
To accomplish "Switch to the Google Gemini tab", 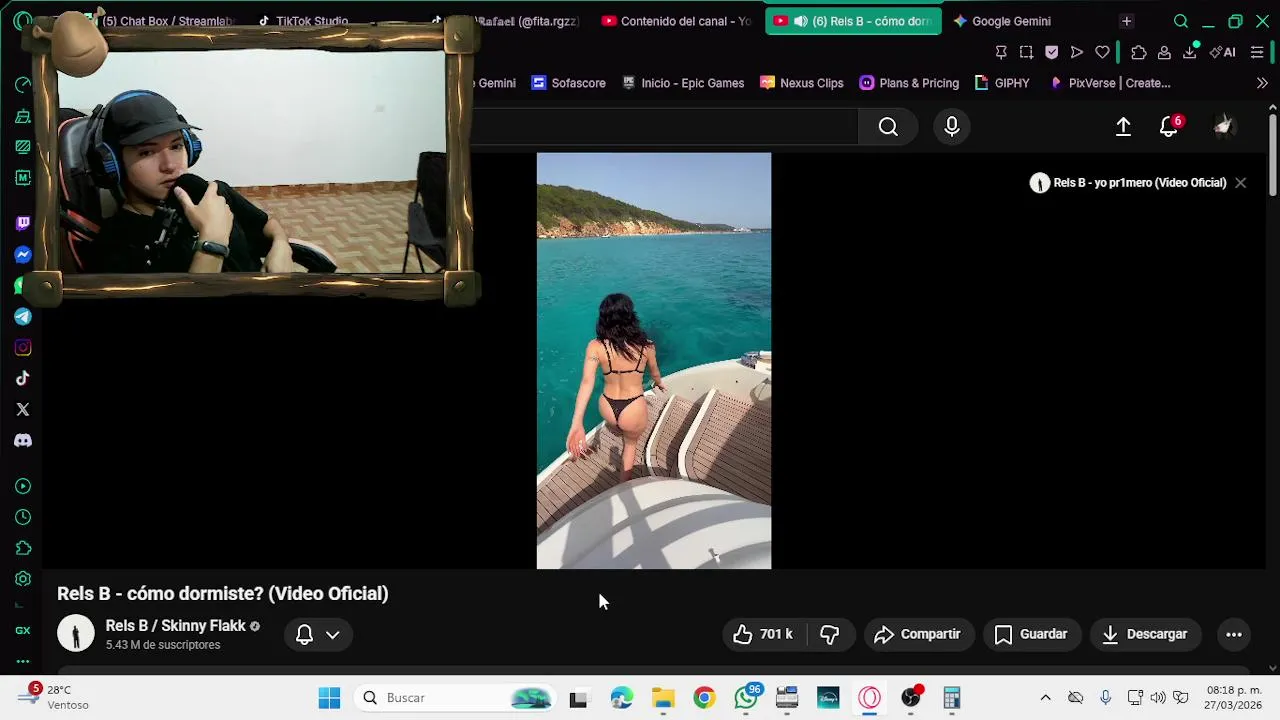I will tap(1002, 21).
